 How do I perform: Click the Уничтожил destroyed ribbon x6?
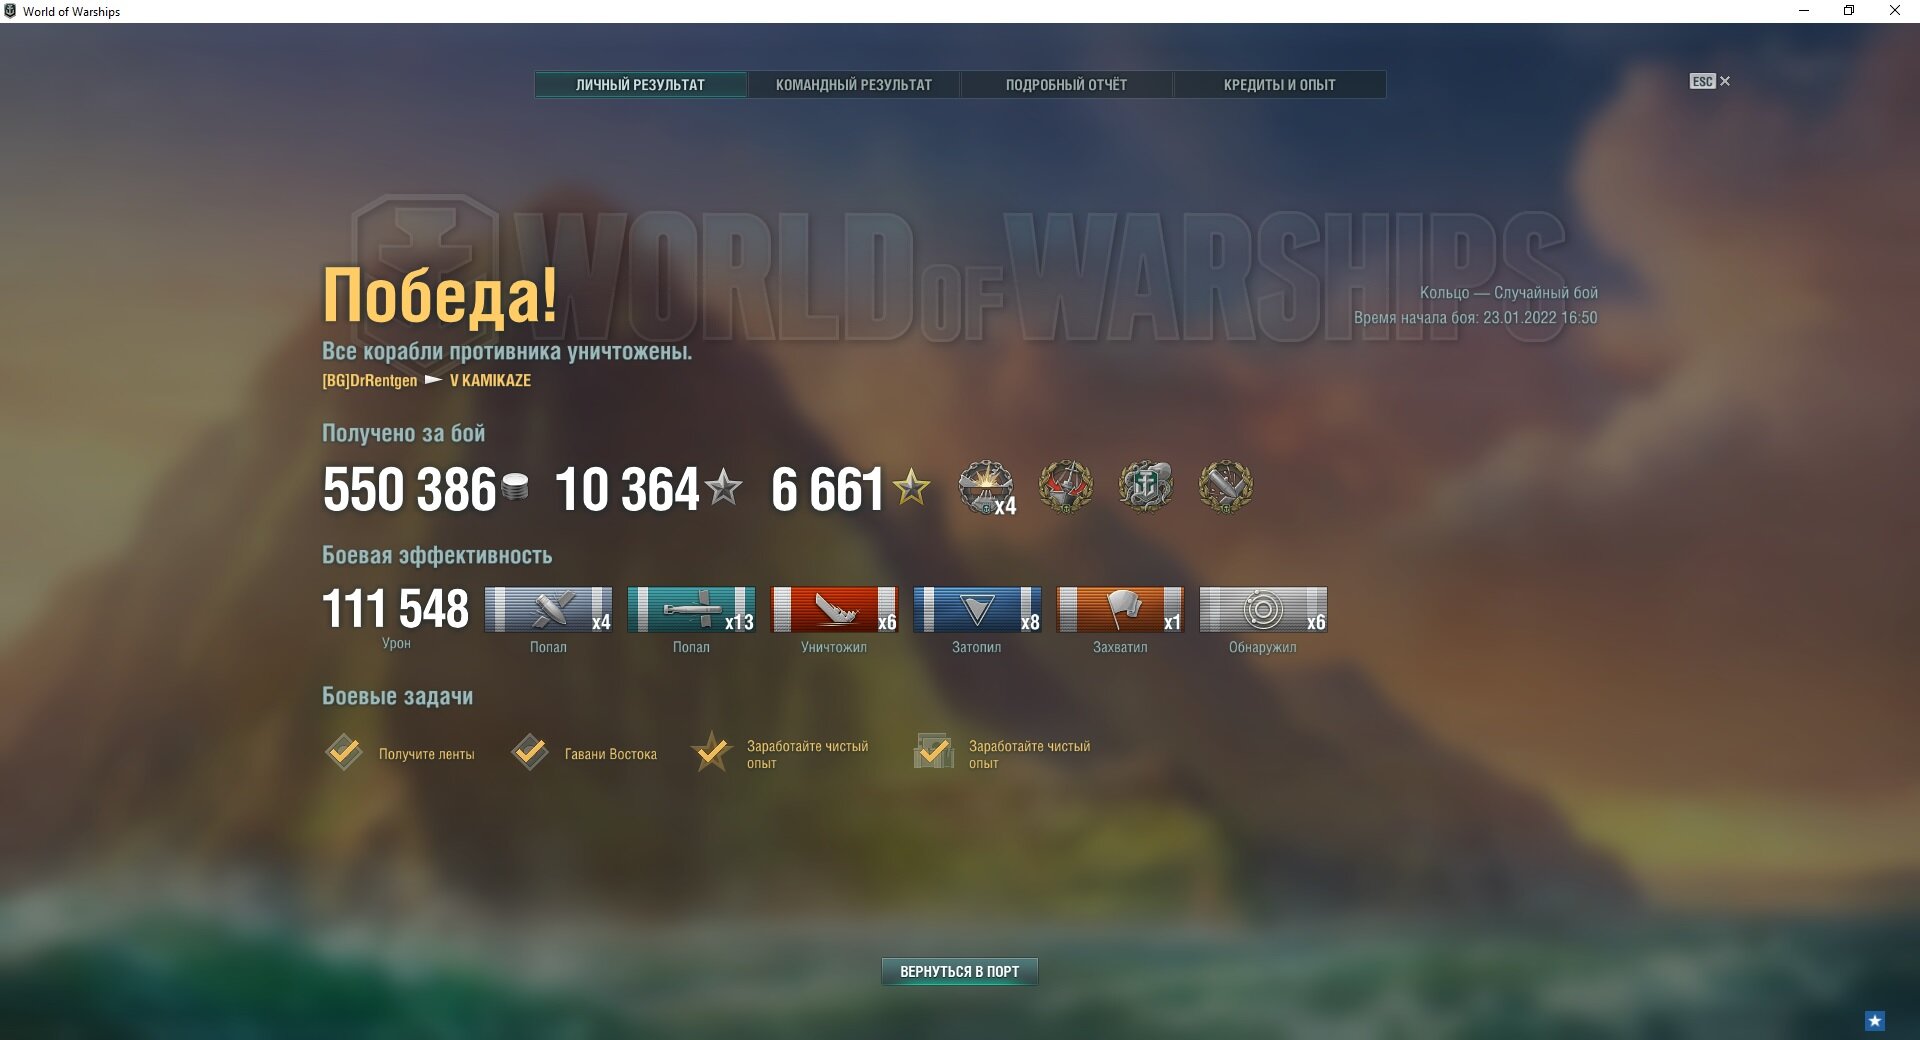pyautogui.click(x=834, y=609)
